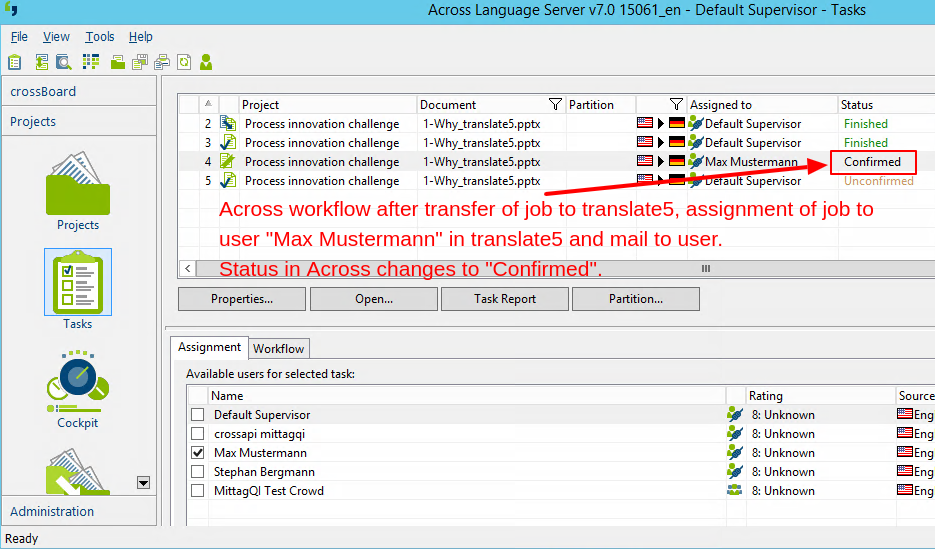Click the user icon beside crossapi mittagqi

(735, 433)
